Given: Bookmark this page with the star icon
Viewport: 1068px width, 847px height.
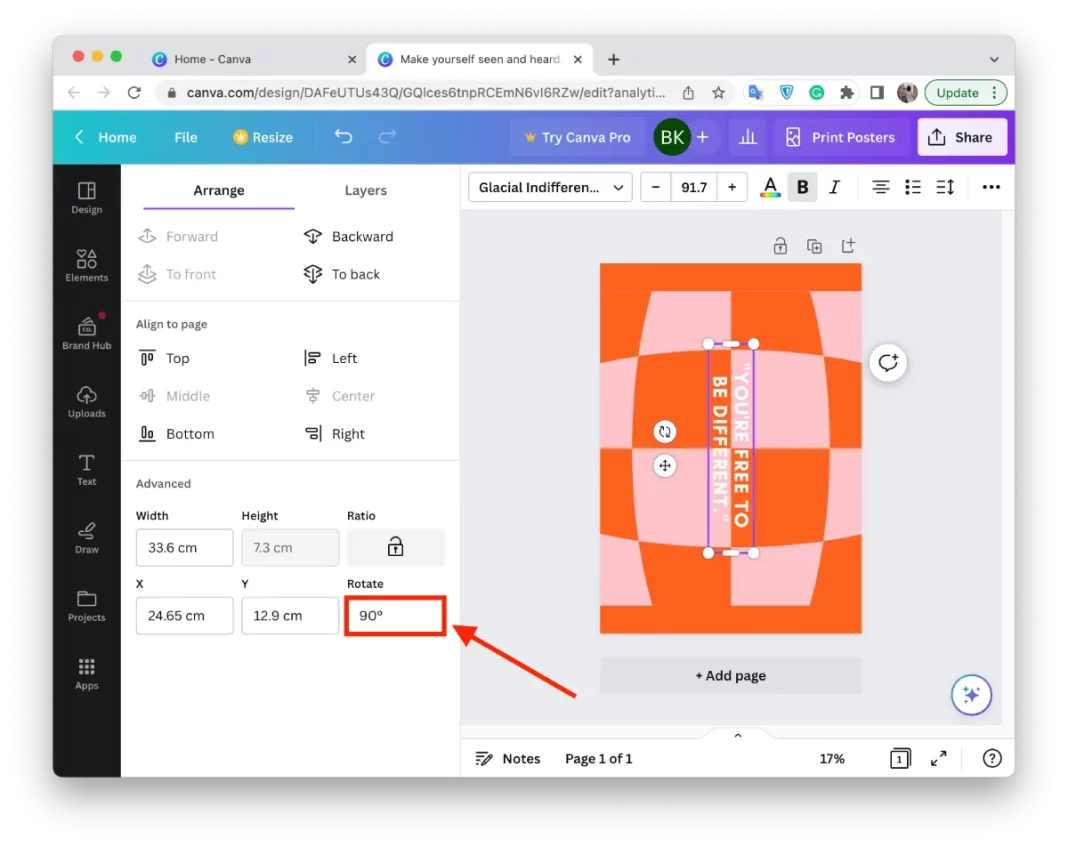Looking at the screenshot, I should 719,93.
